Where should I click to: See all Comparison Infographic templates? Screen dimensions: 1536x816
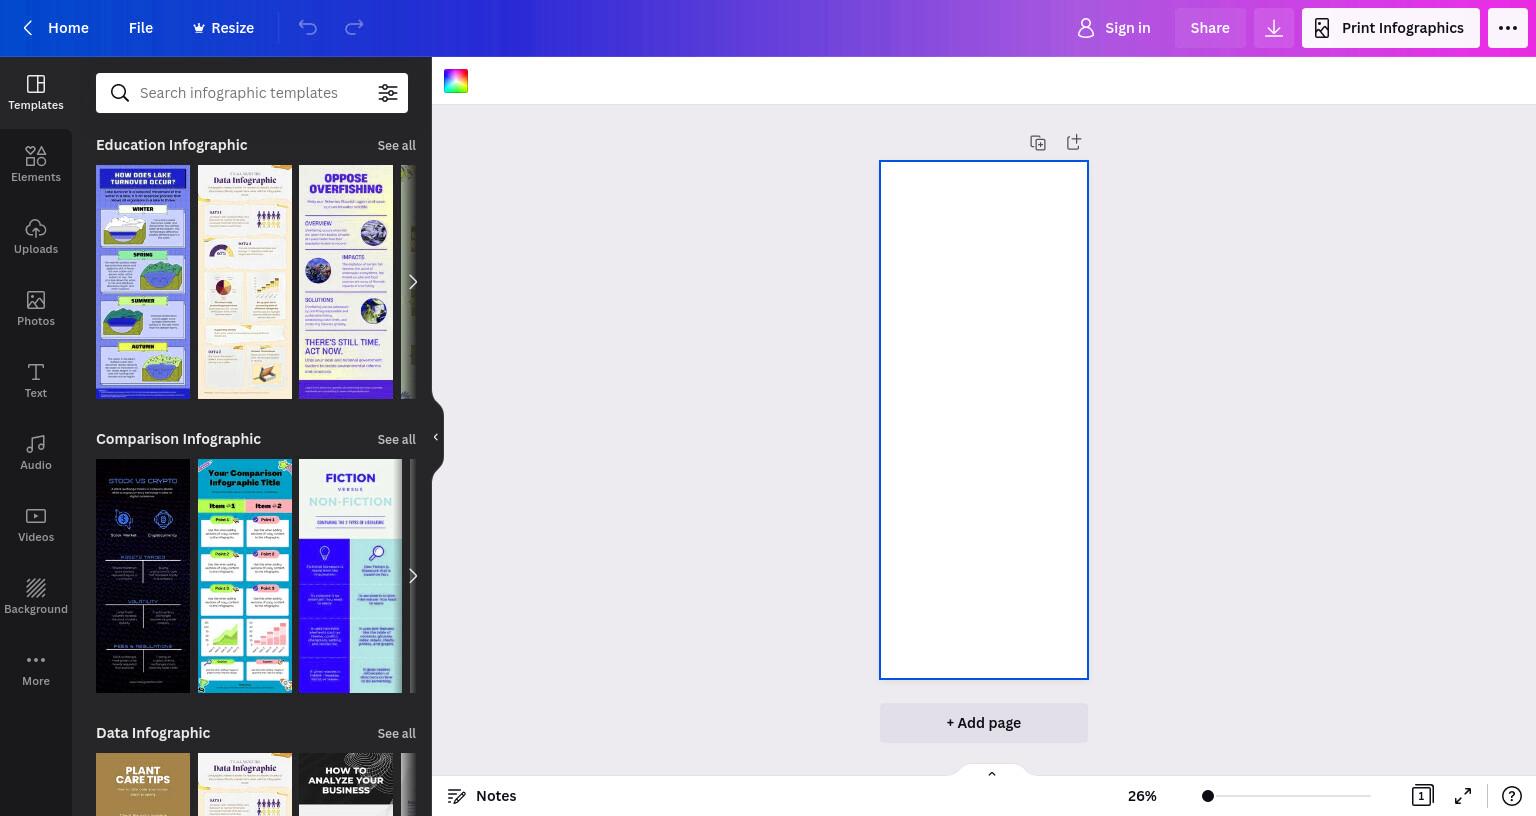pyautogui.click(x=396, y=439)
